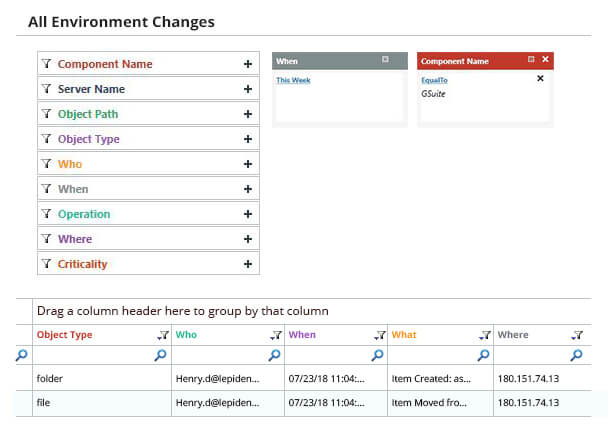Click funnel icon beside Object Path
This screenshot has width=612, height=430.
[46, 113]
